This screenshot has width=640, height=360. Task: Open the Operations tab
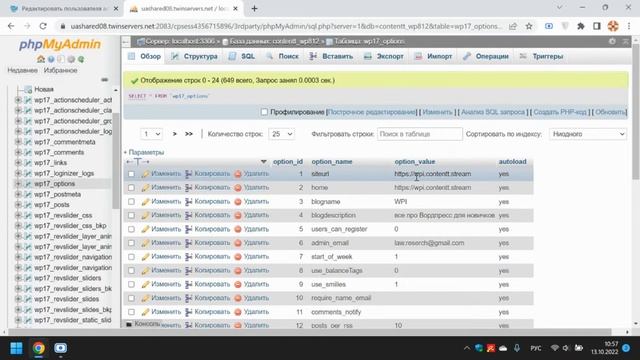[486, 56]
